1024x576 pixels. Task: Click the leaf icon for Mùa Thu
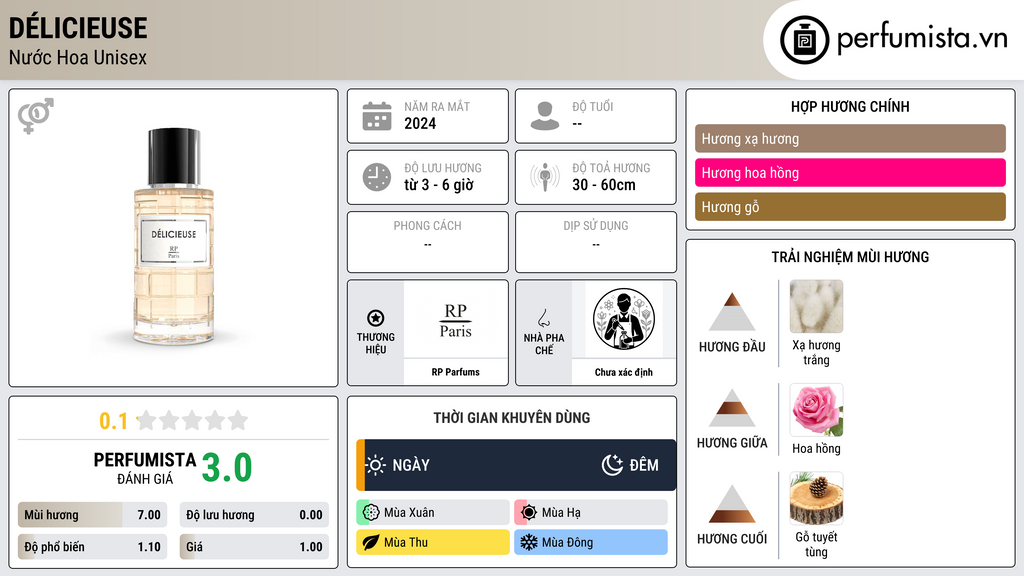tap(371, 542)
